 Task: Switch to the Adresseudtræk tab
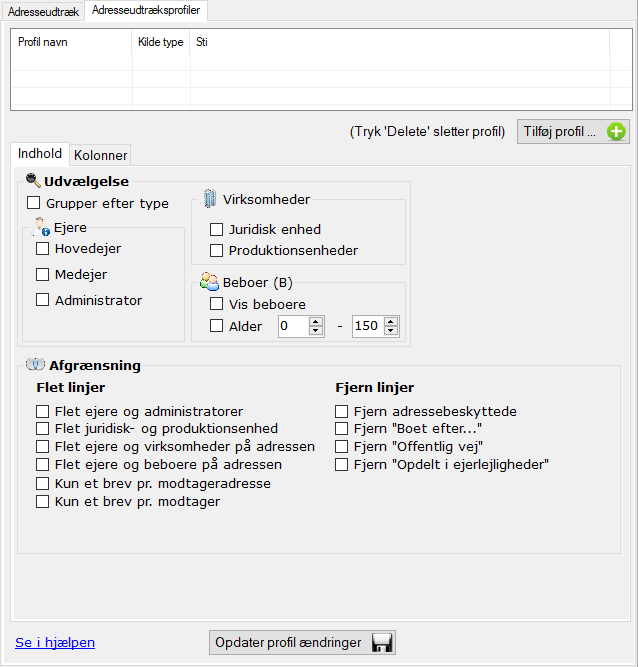coord(43,11)
